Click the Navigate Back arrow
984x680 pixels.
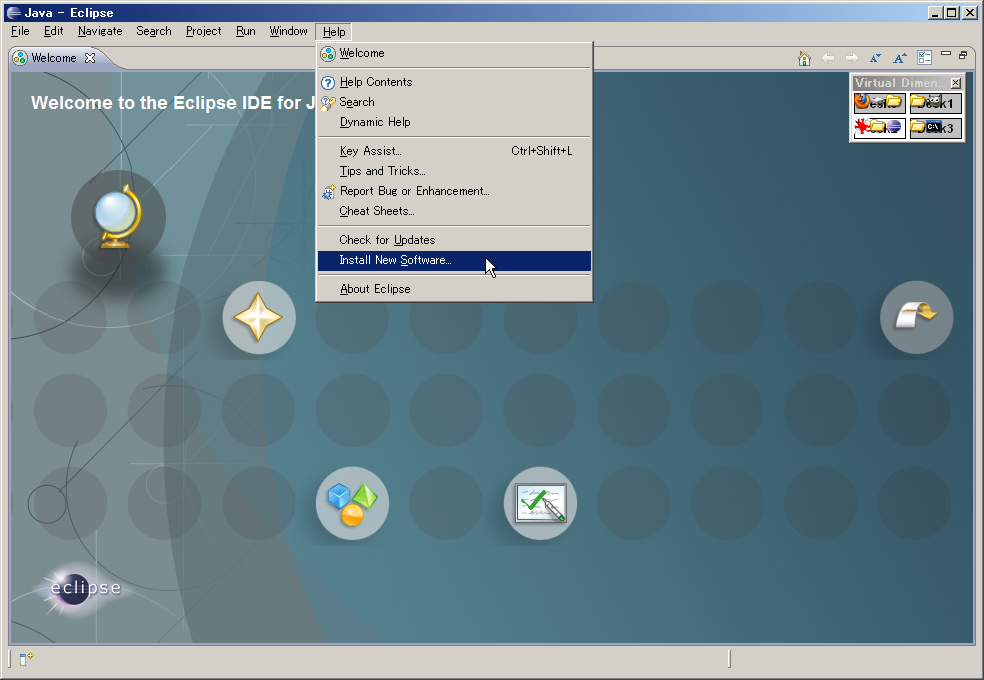point(828,58)
